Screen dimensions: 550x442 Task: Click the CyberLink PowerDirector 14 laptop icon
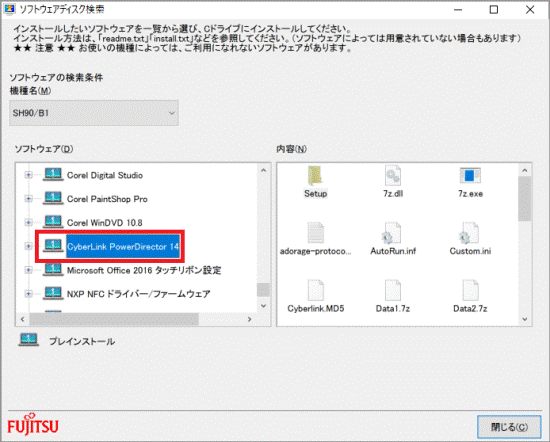coord(53,246)
